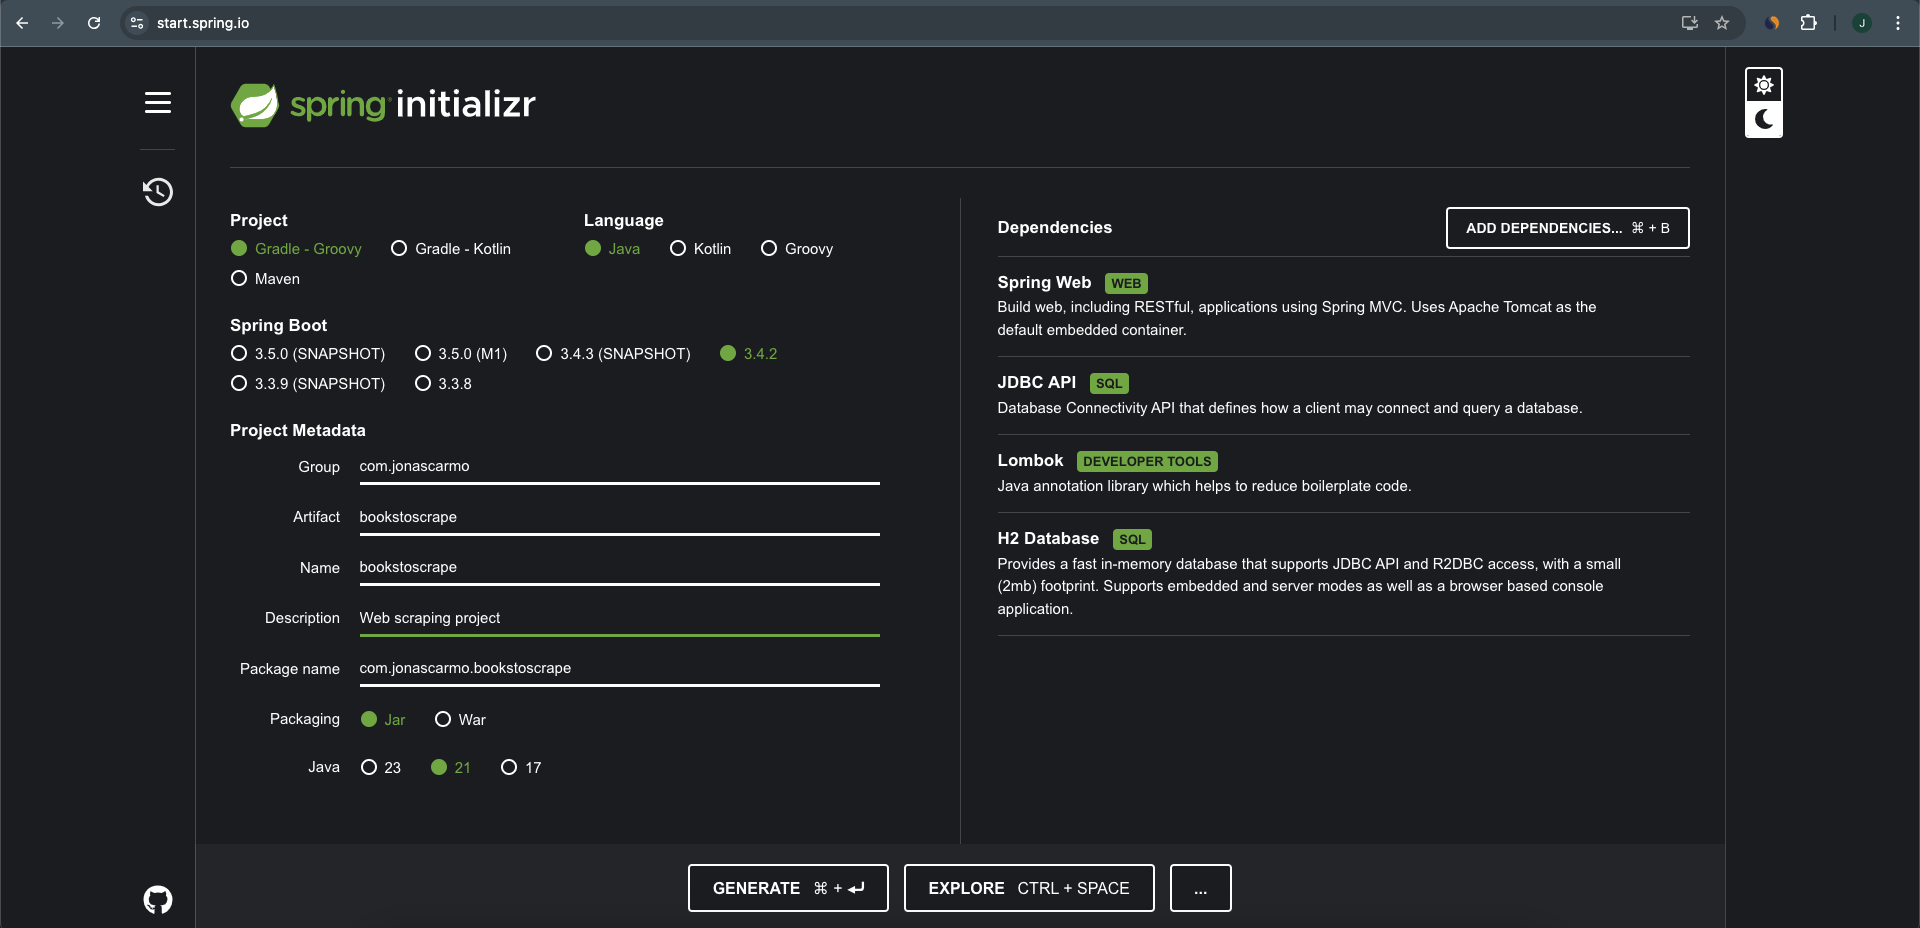
Task: Switch to light theme sun icon
Action: pos(1764,85)
